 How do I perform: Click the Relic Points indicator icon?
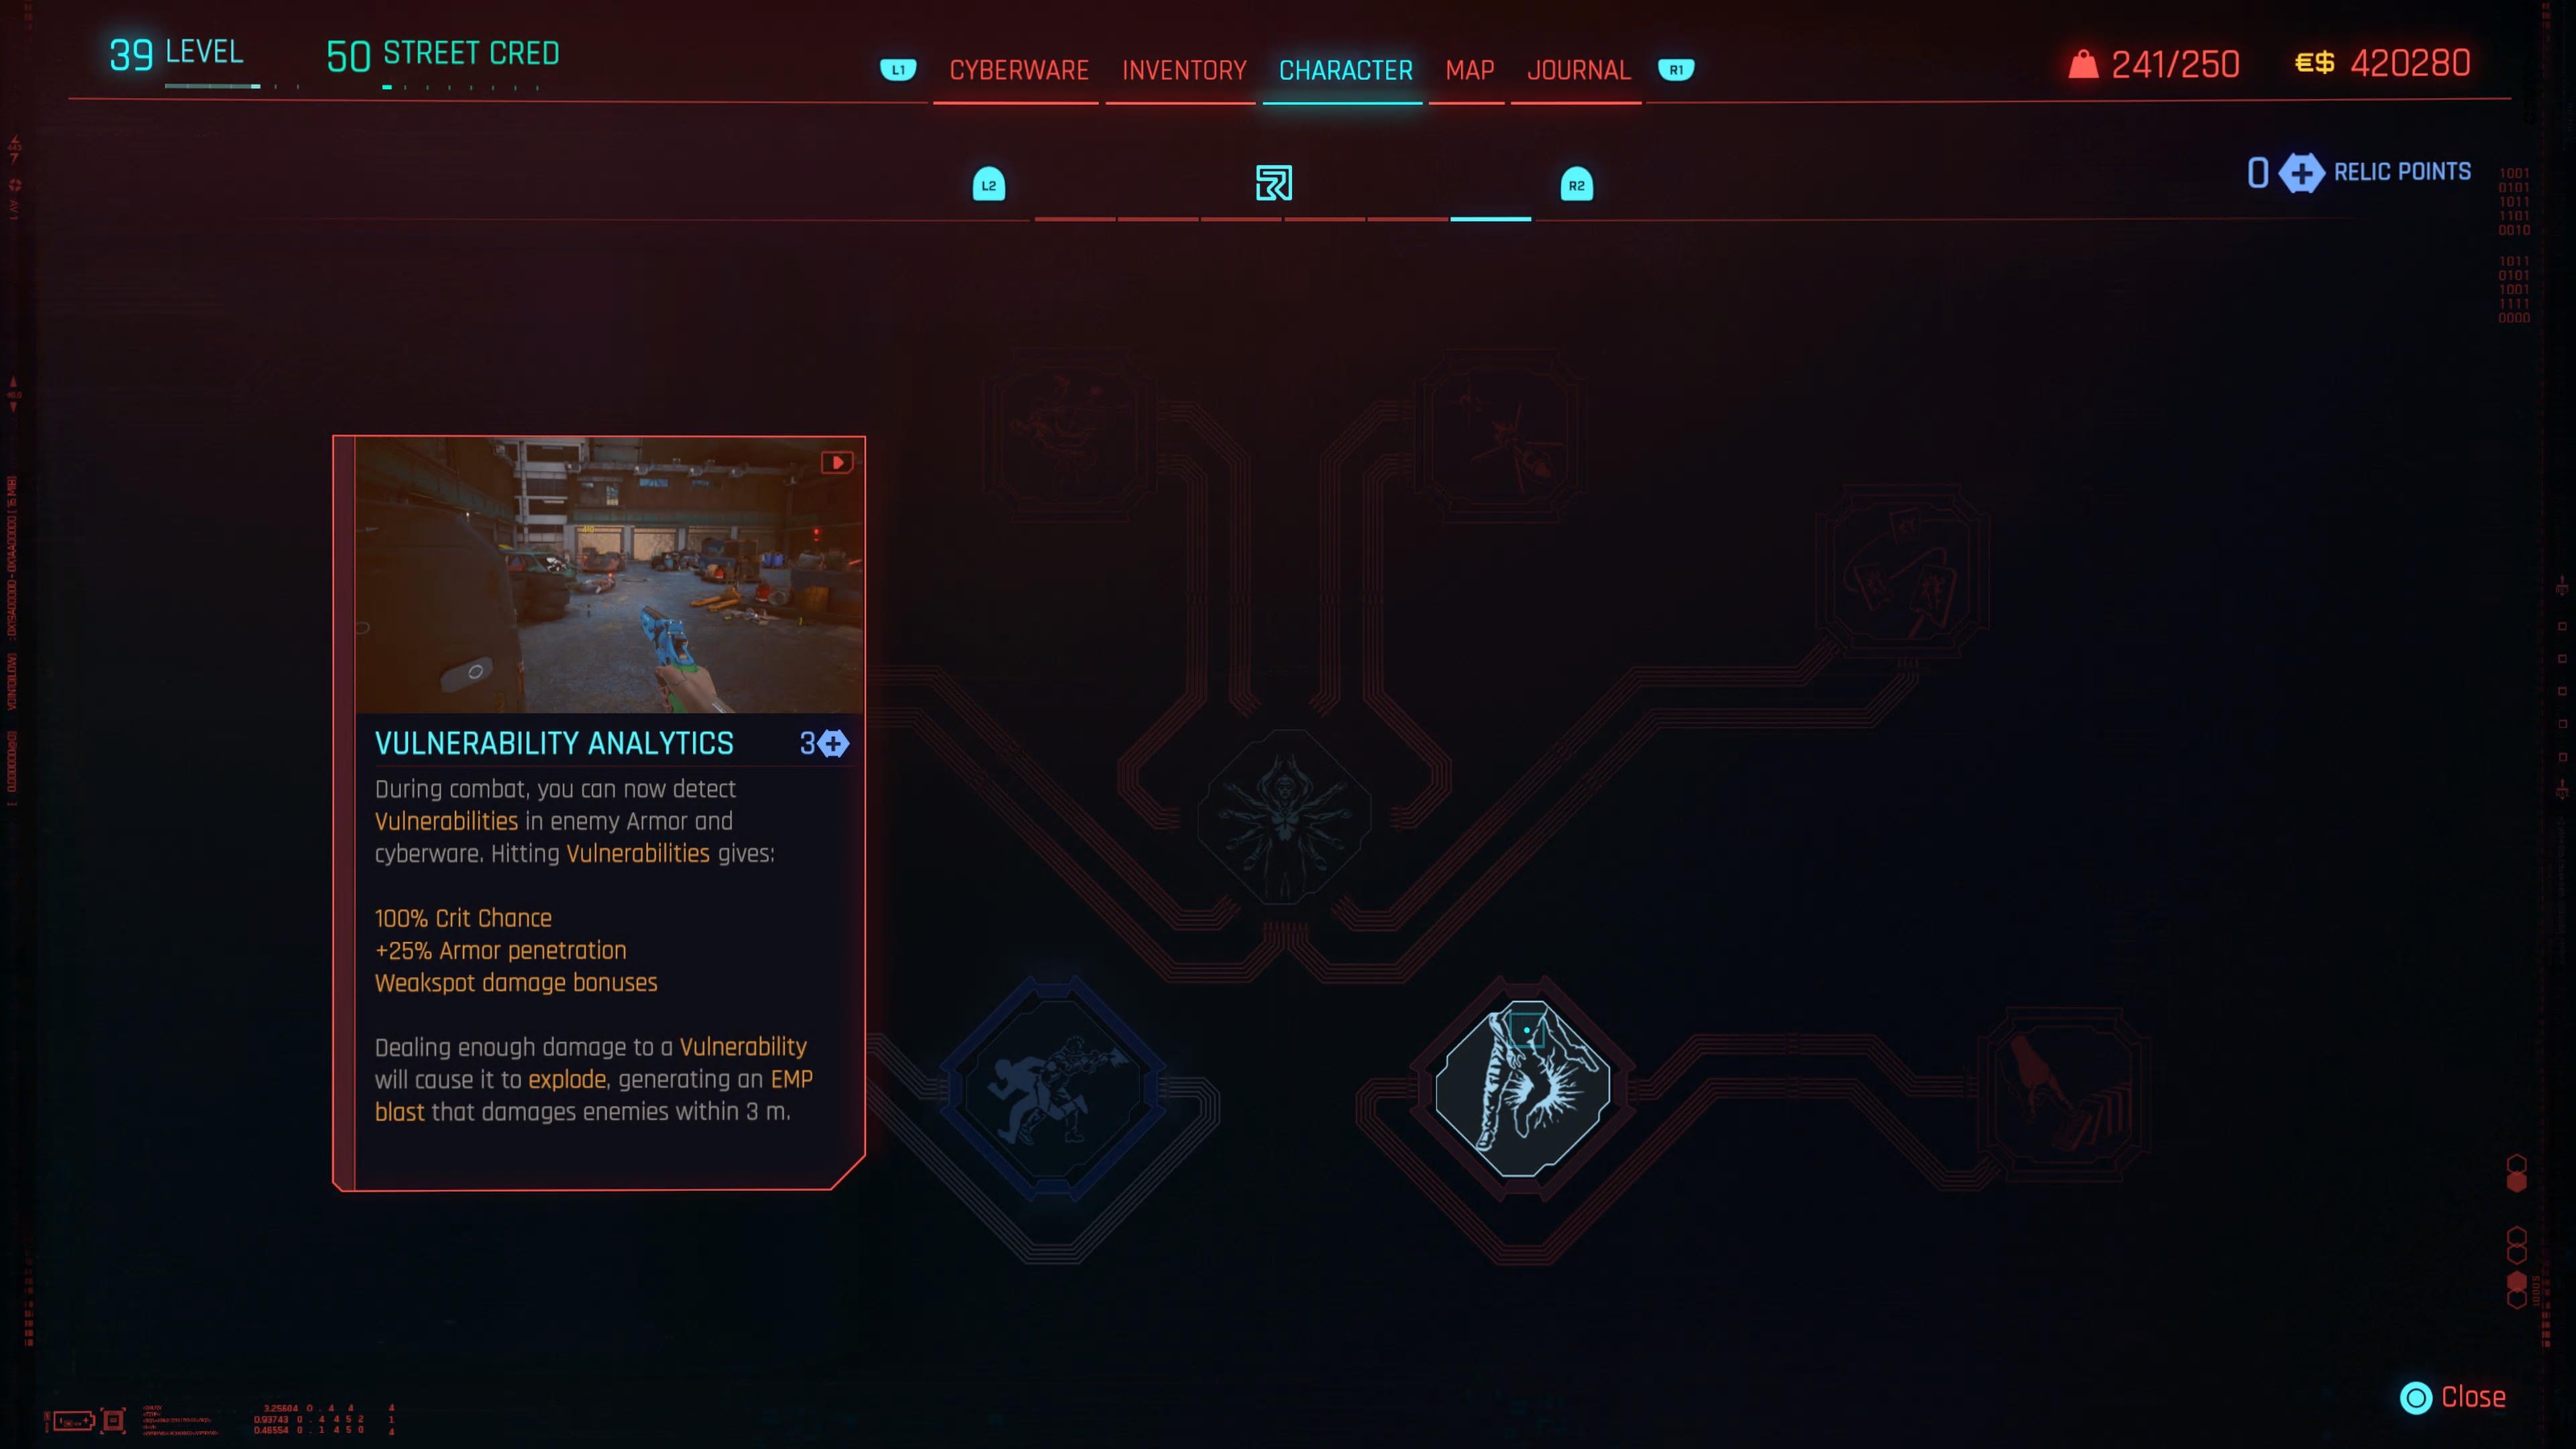(x=2300, y=172)
